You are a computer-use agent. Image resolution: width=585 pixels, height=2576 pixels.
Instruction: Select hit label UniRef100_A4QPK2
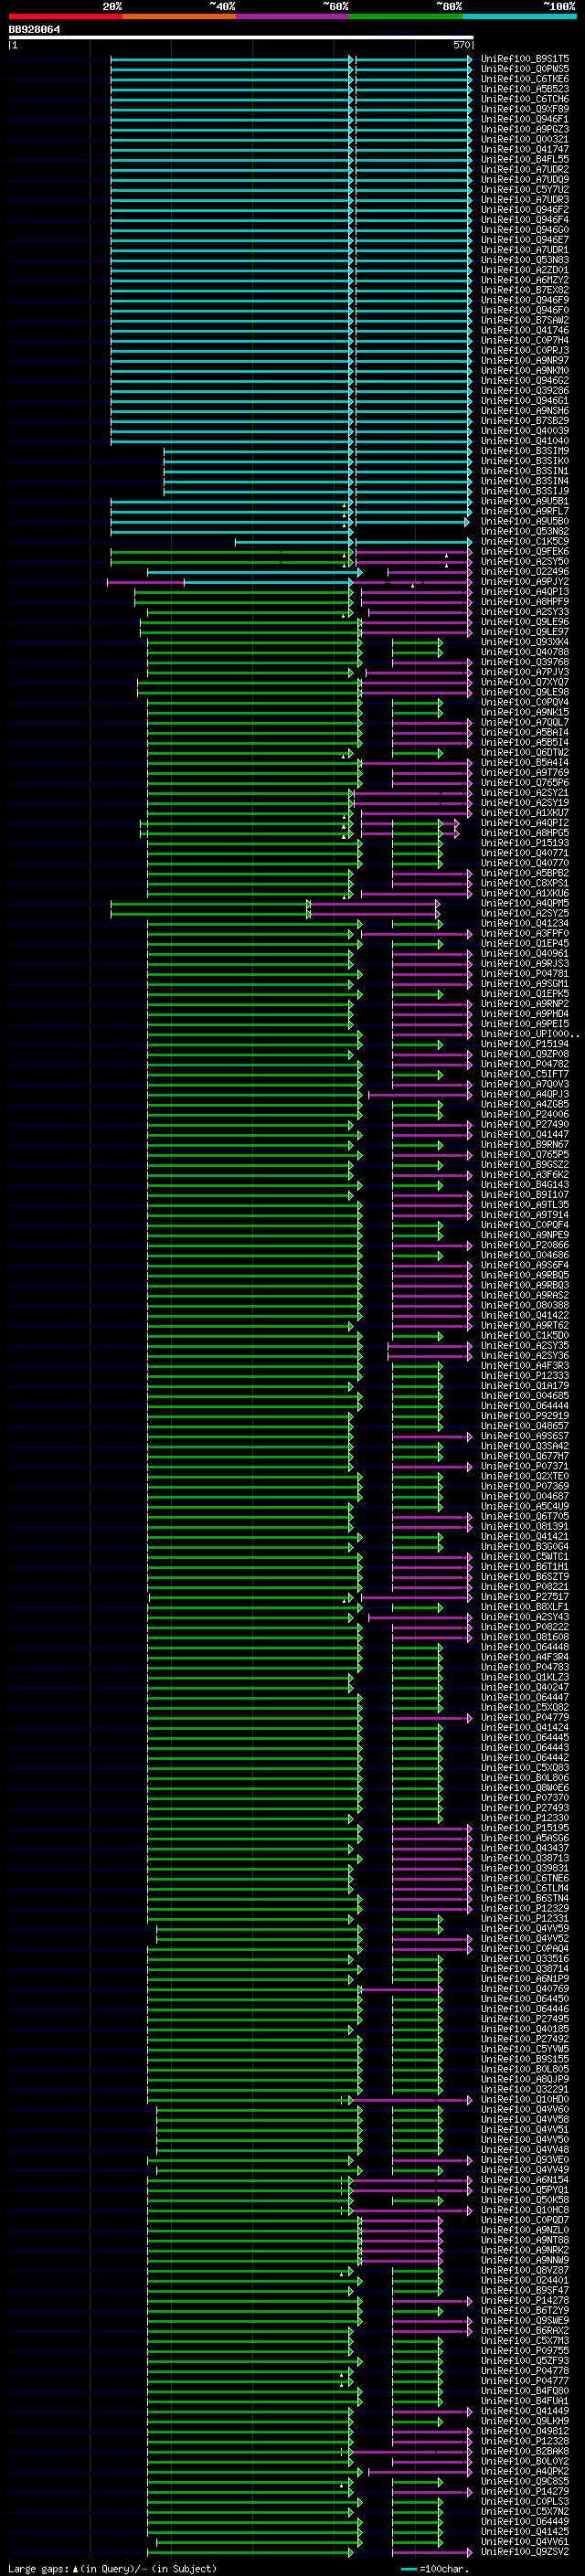(x=525, y=2471)
